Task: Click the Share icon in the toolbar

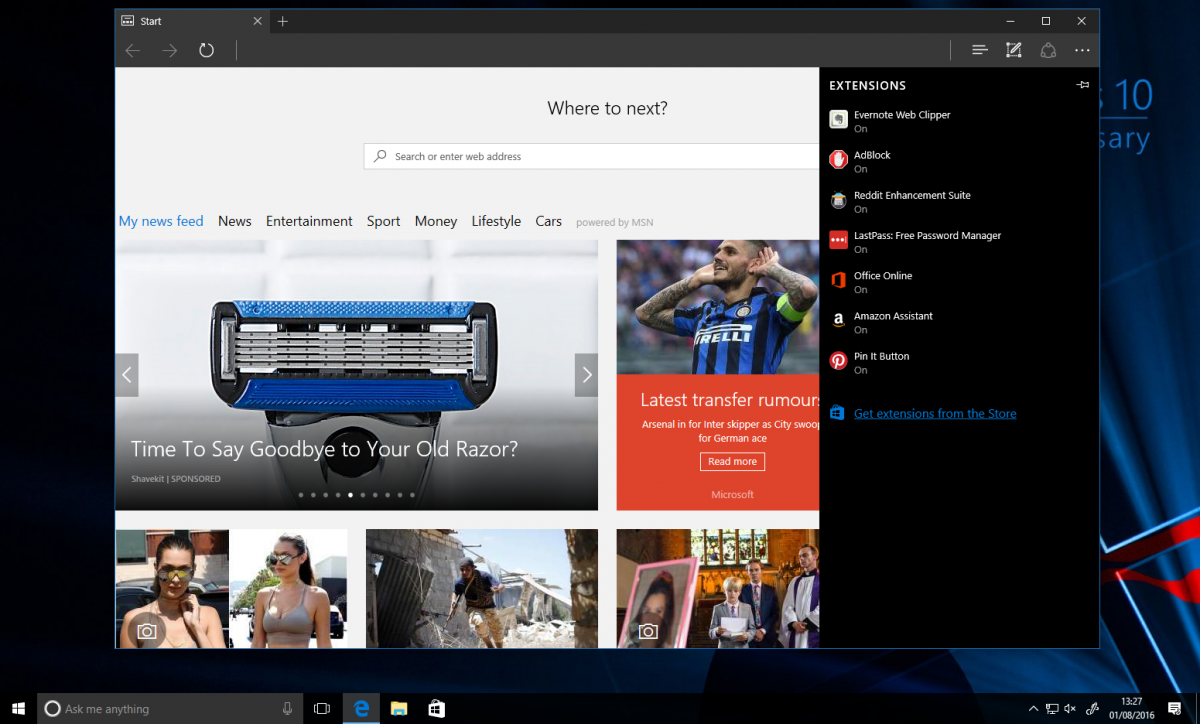Action: [1048, 50]
